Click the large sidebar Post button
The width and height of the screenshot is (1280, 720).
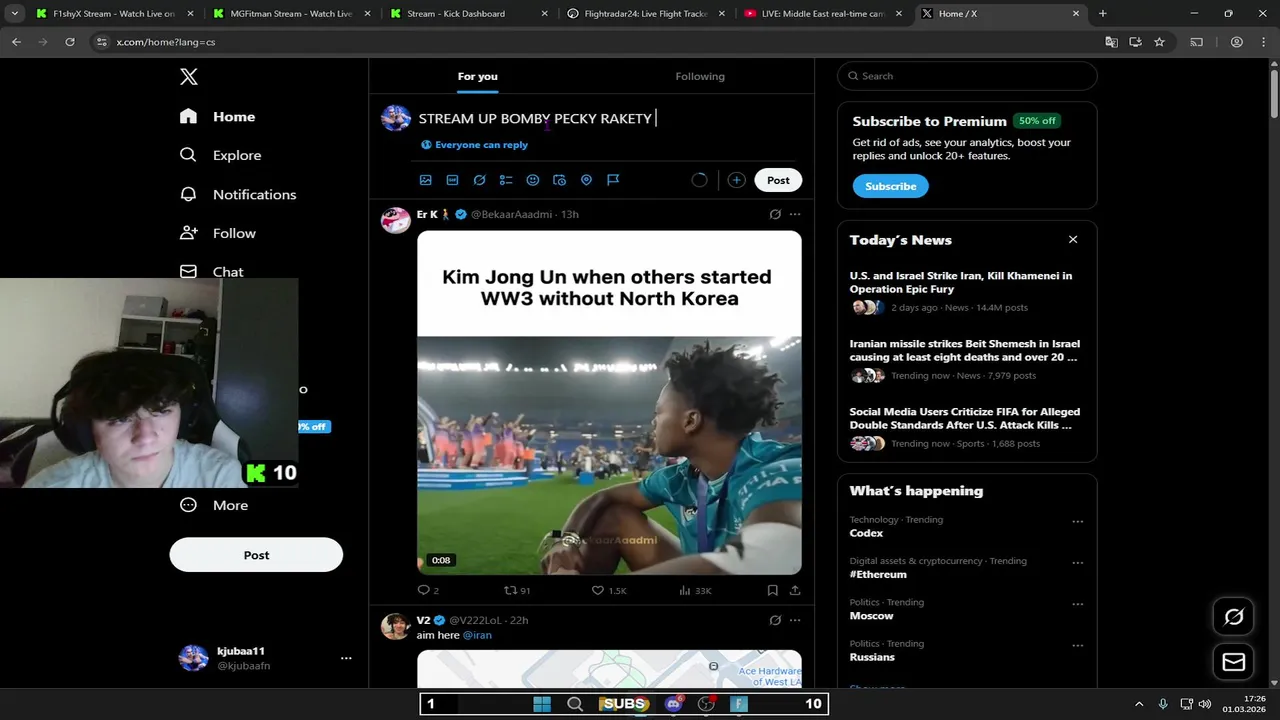(x=256, y=555)
